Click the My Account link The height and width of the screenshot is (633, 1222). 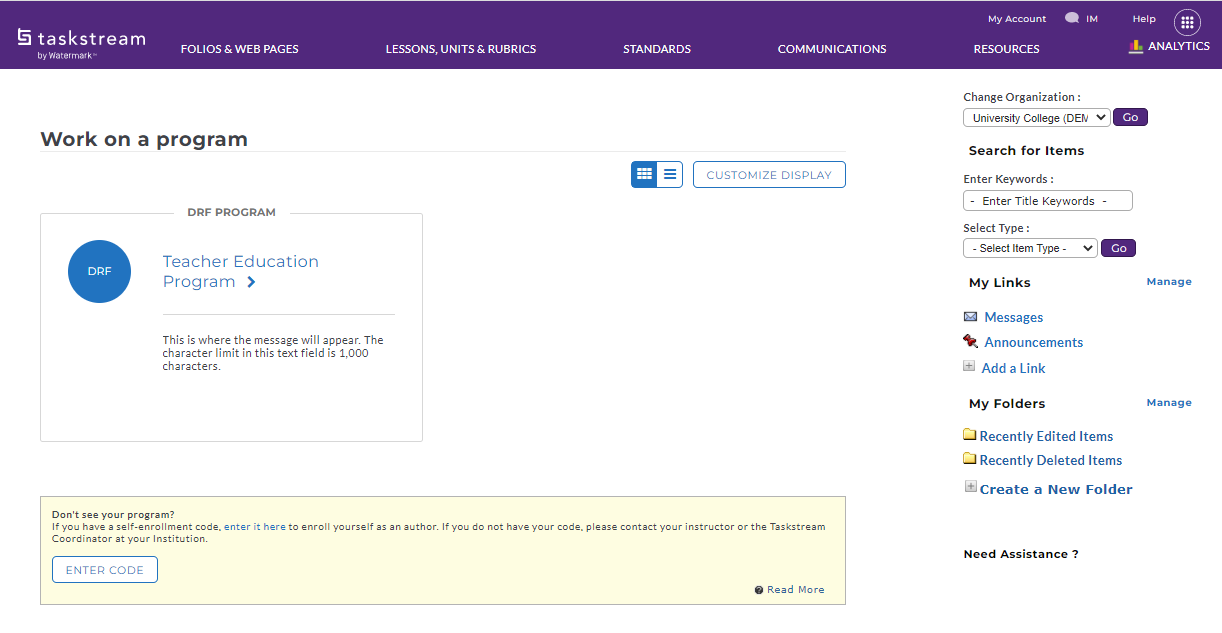point(1017,19)
